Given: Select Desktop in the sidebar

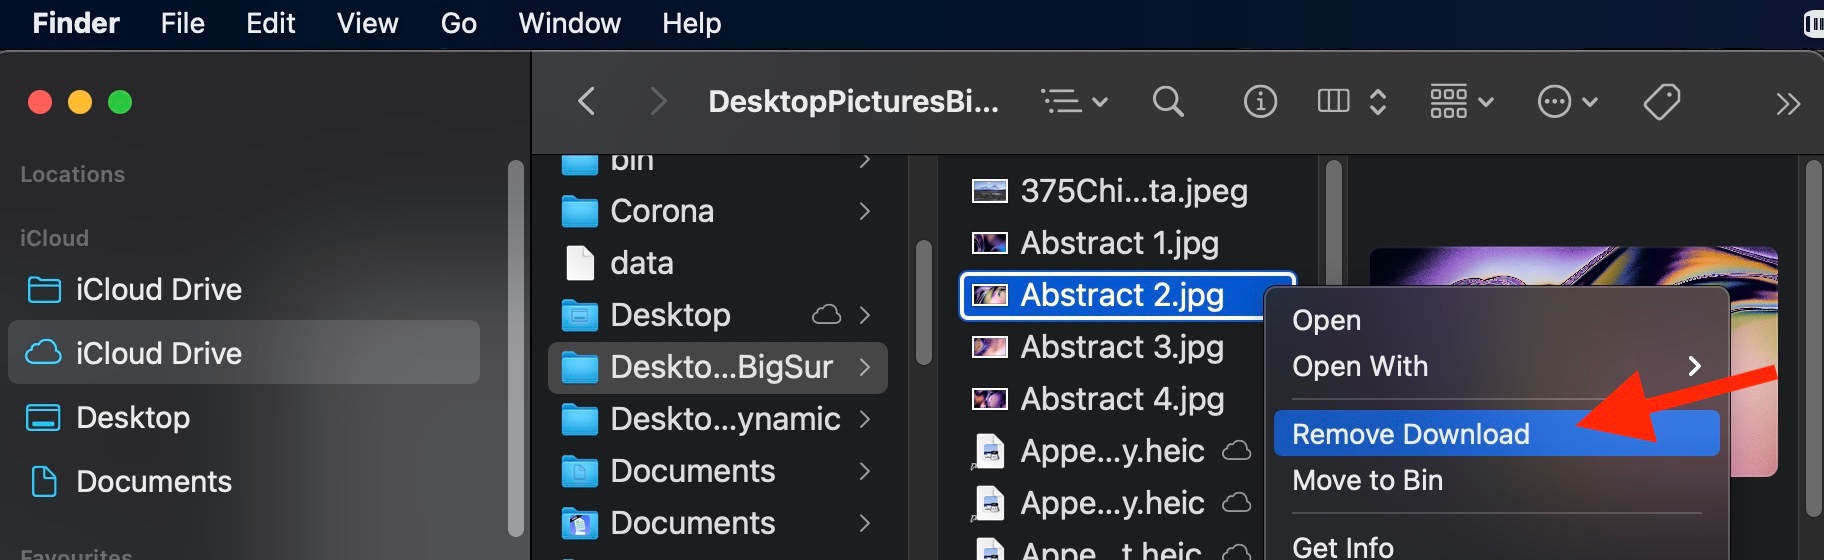Looking at the screenshot, I should 133,417.
